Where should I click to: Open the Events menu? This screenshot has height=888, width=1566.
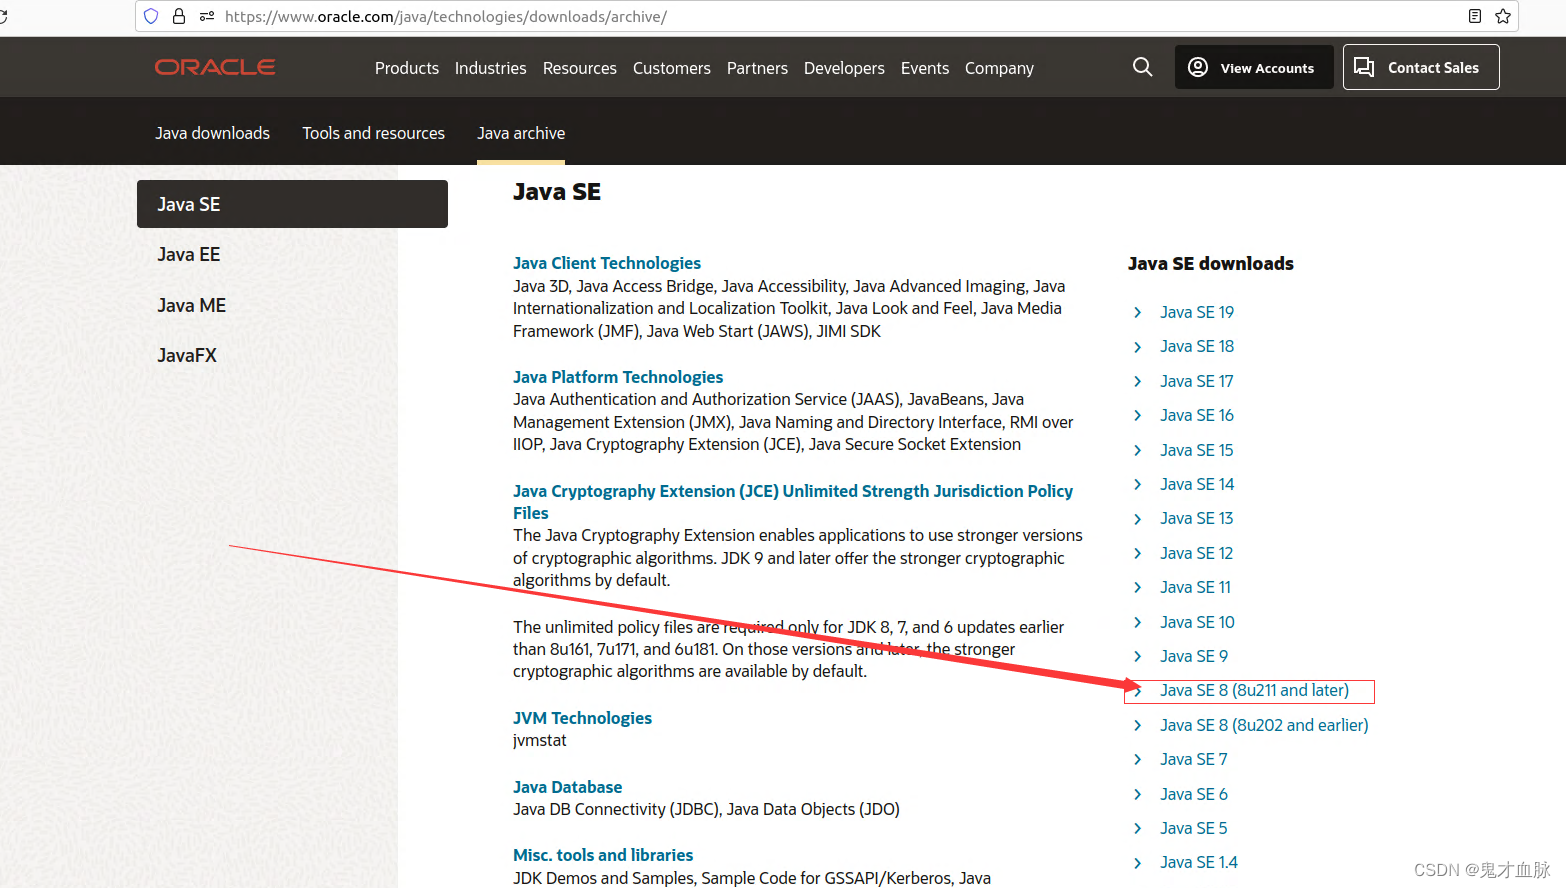point(925,68)
